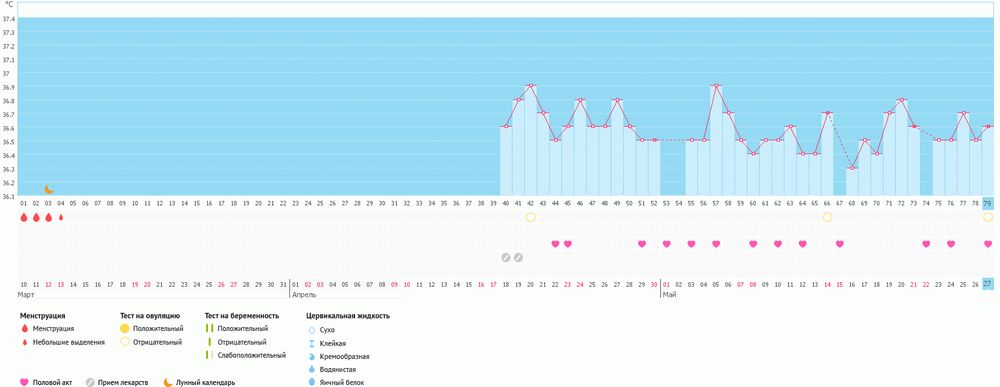Click the menstruation drop on cycle day 02

point(36,217)
